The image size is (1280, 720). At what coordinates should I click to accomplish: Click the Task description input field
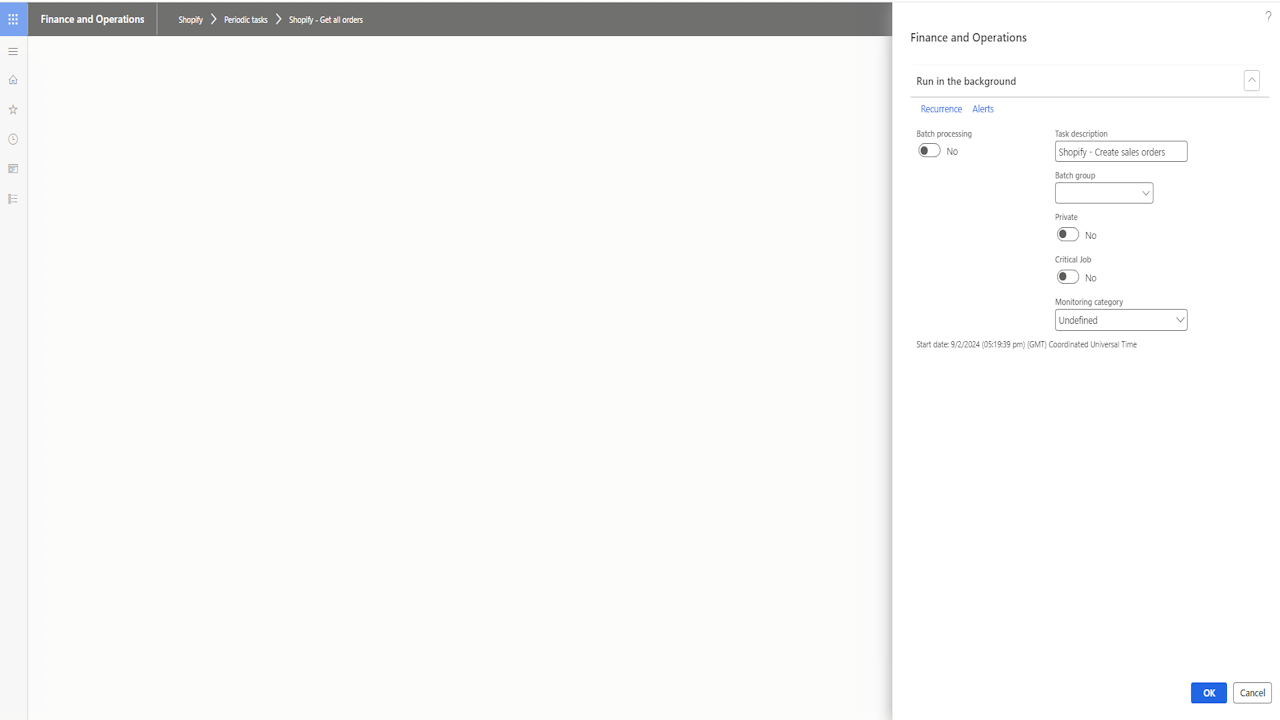pyautogui.click(x=1121, y=152)
